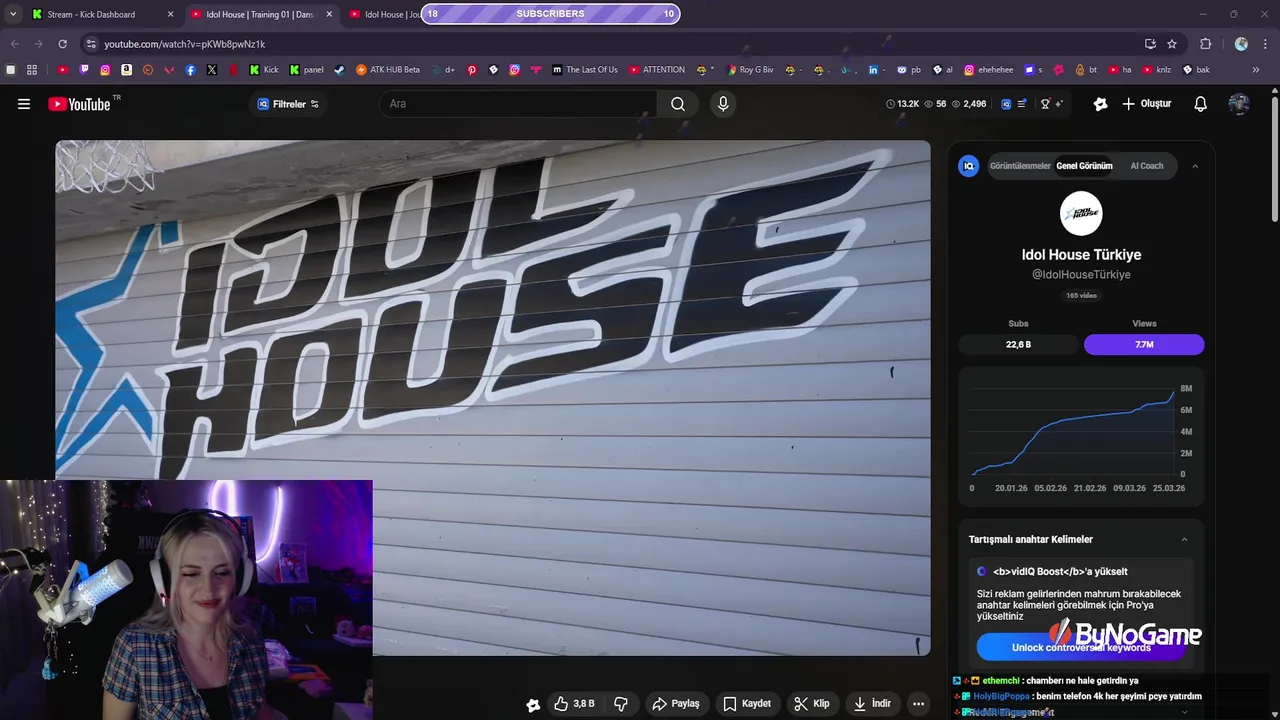
Task: Click the vidIQ badge icon beside the like button
Action: (533, 704)
